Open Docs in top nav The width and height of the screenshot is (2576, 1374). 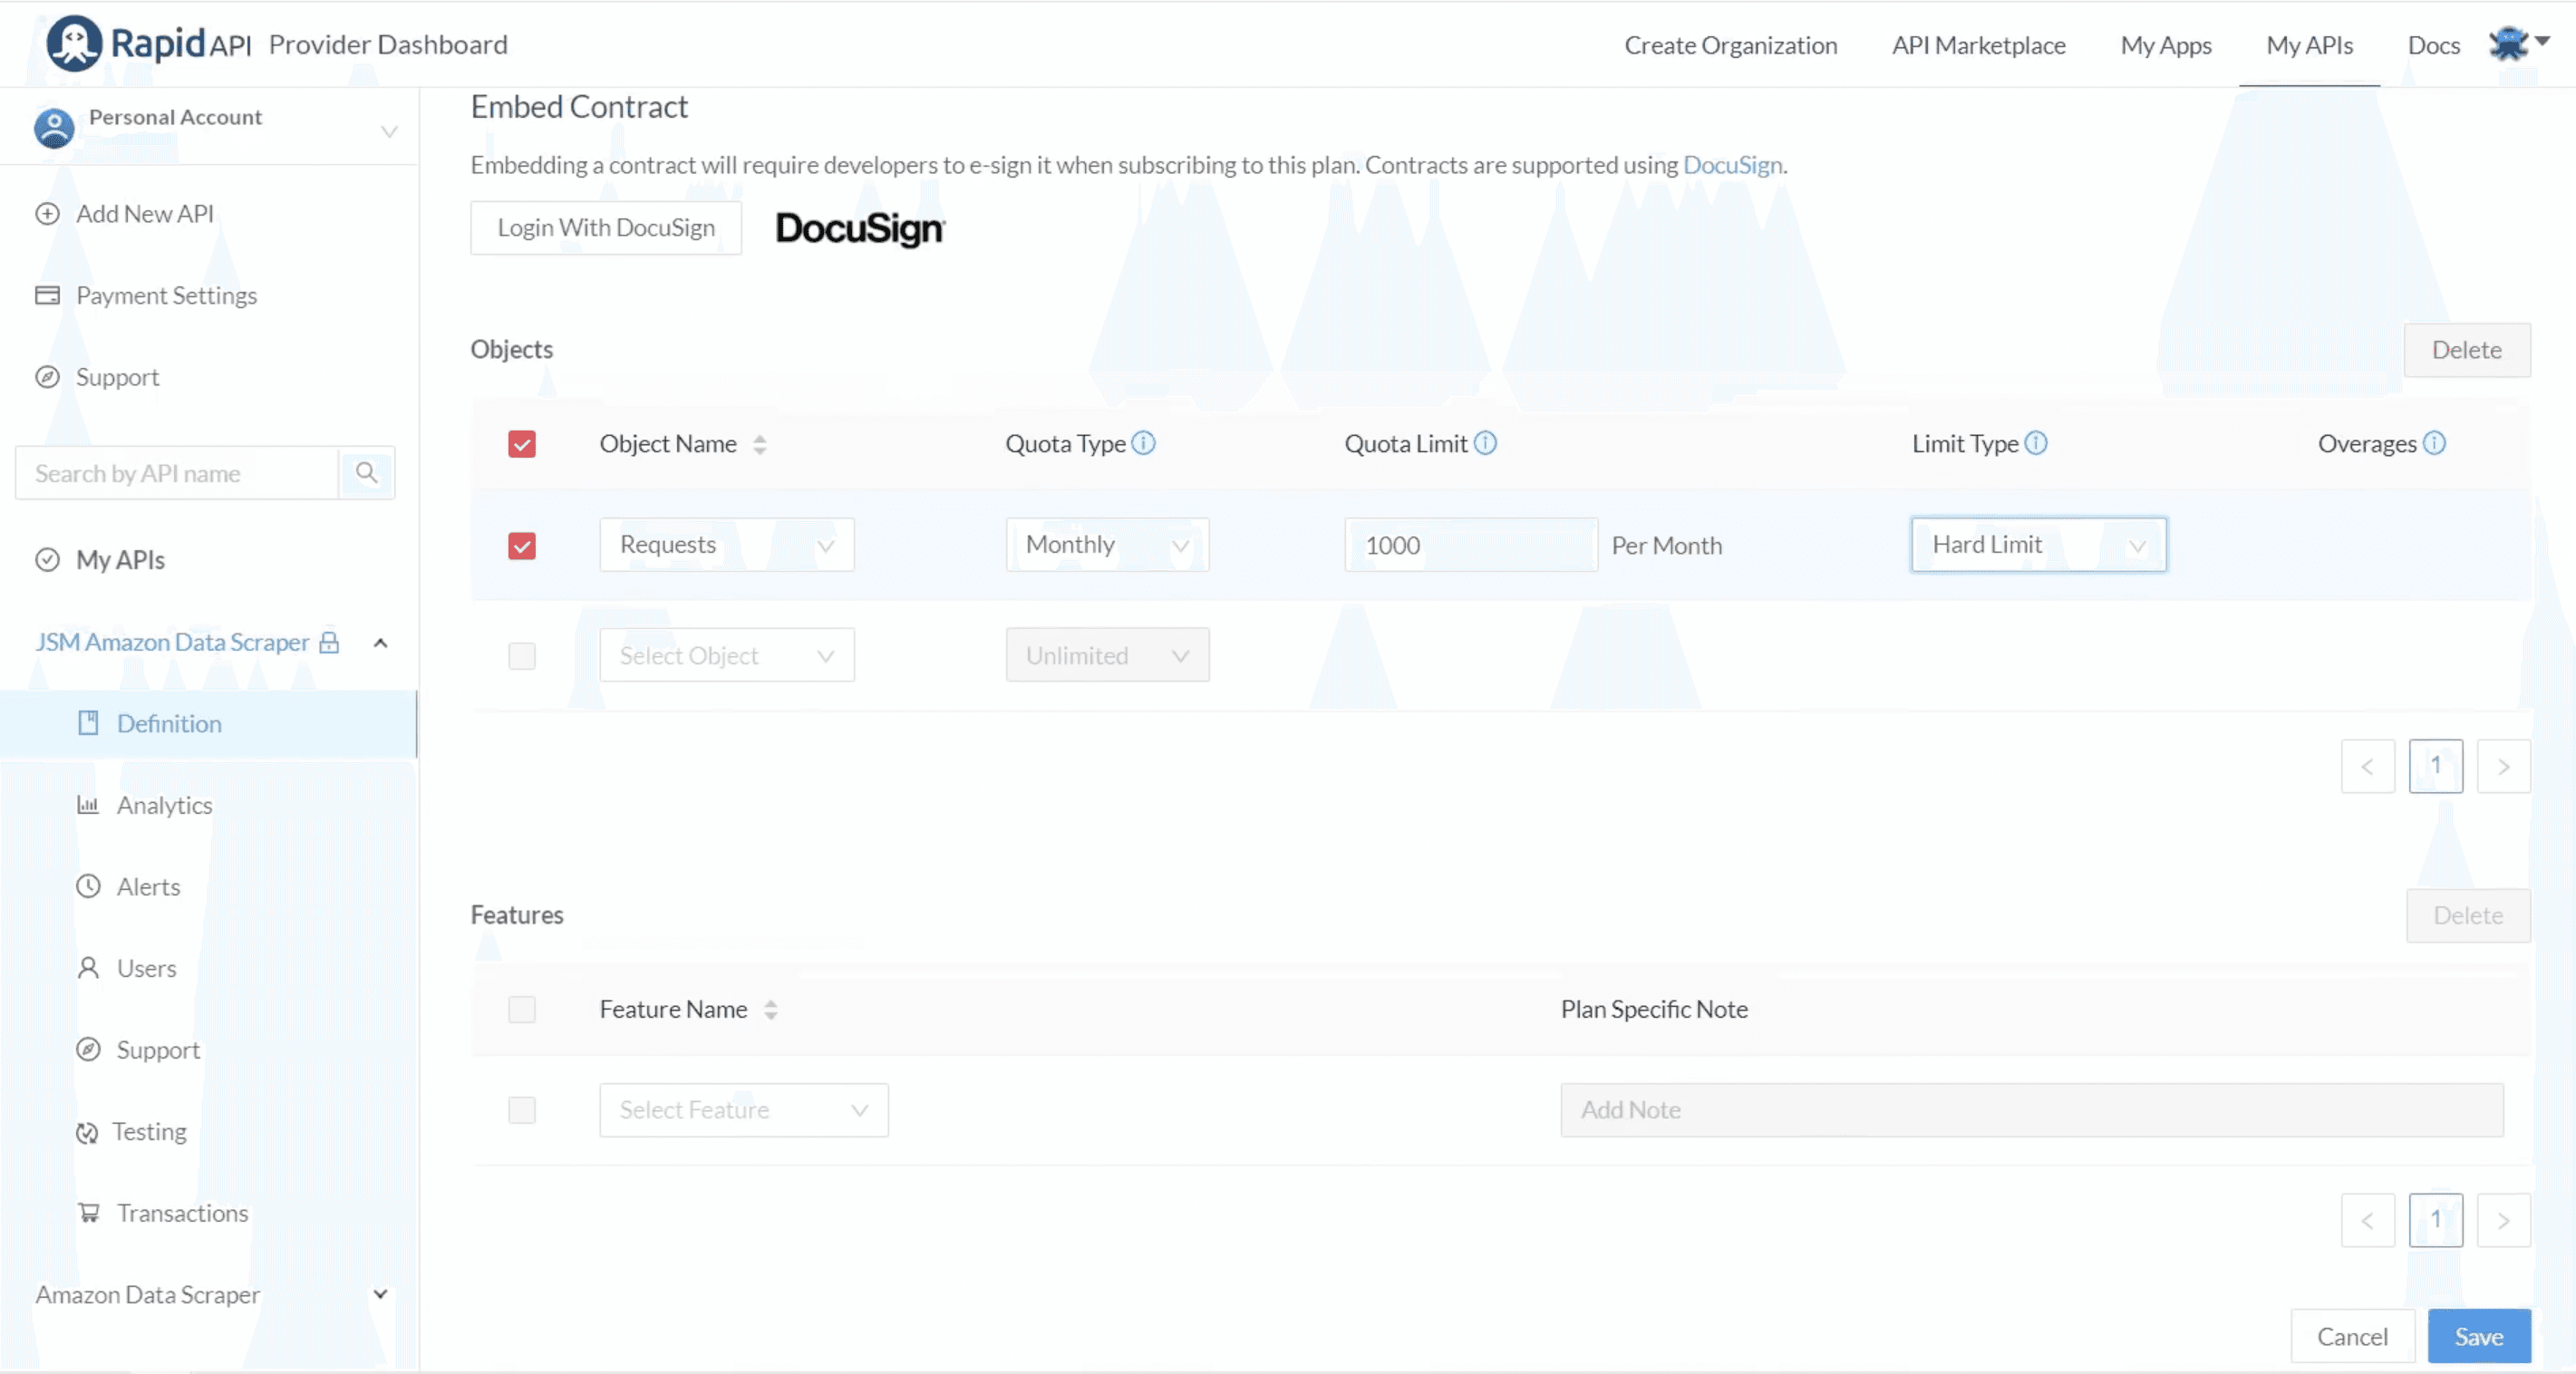click(x=2433, y=45)
